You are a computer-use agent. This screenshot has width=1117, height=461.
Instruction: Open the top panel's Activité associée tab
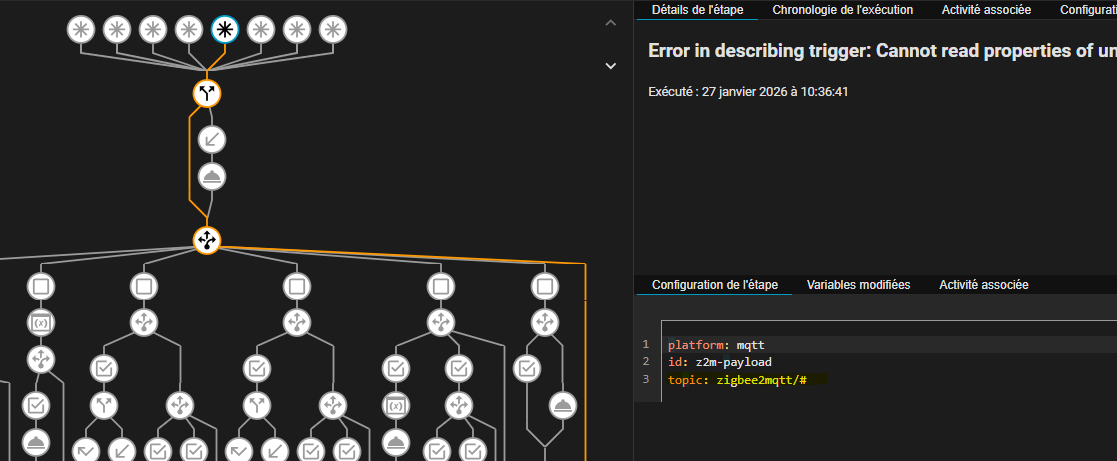pyautogui.click(x=987, y=10)
